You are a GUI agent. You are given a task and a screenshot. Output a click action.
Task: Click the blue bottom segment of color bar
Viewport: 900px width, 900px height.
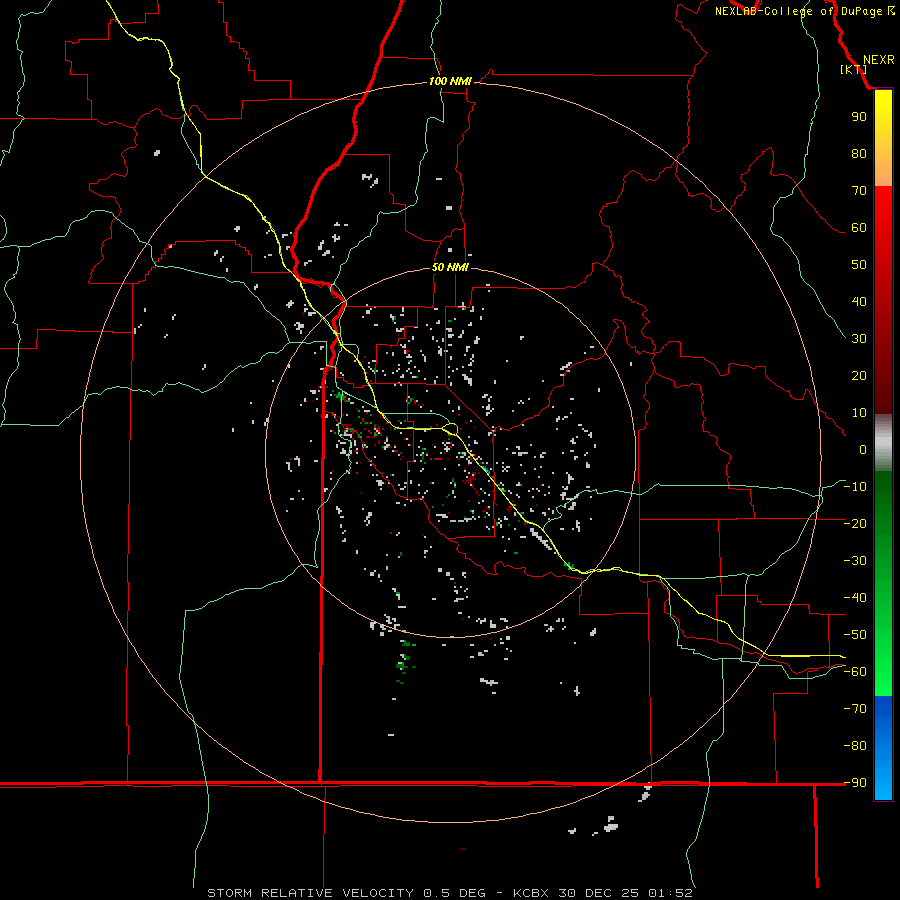click(x=883, y=747)
